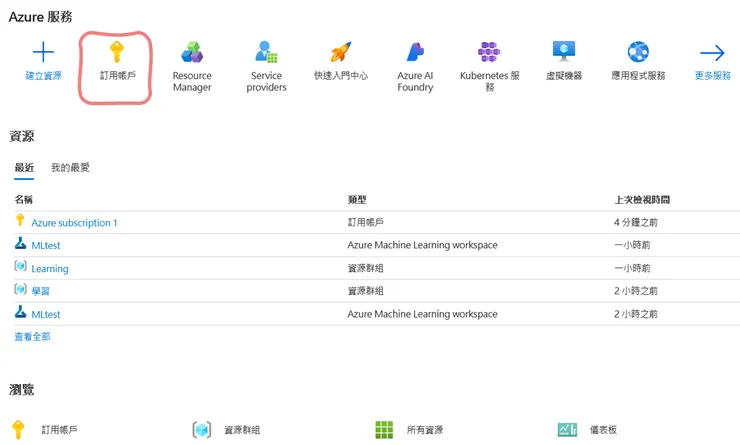Open the 虛擬機器 monitor icon
The image size is (740, 445).
[564, 51]
